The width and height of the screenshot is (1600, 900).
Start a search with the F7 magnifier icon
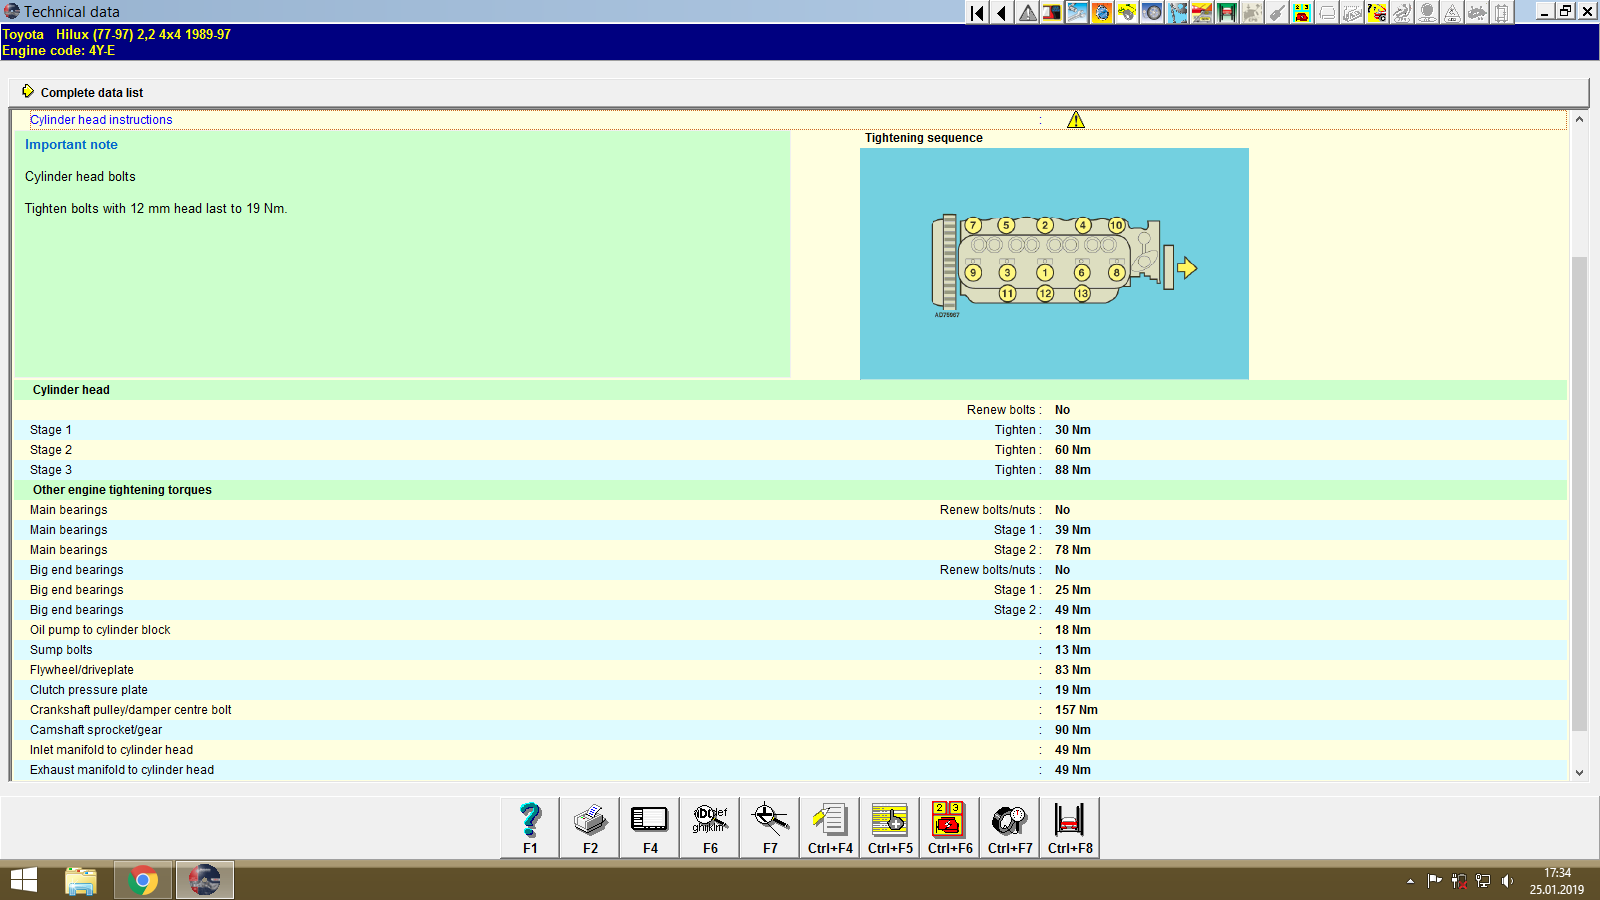[769, 827]
